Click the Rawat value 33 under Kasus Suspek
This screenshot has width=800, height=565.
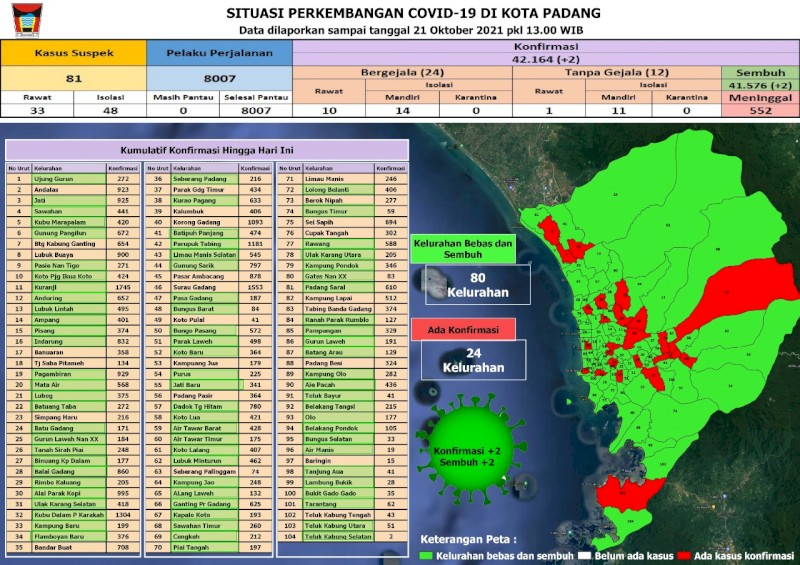37,110
